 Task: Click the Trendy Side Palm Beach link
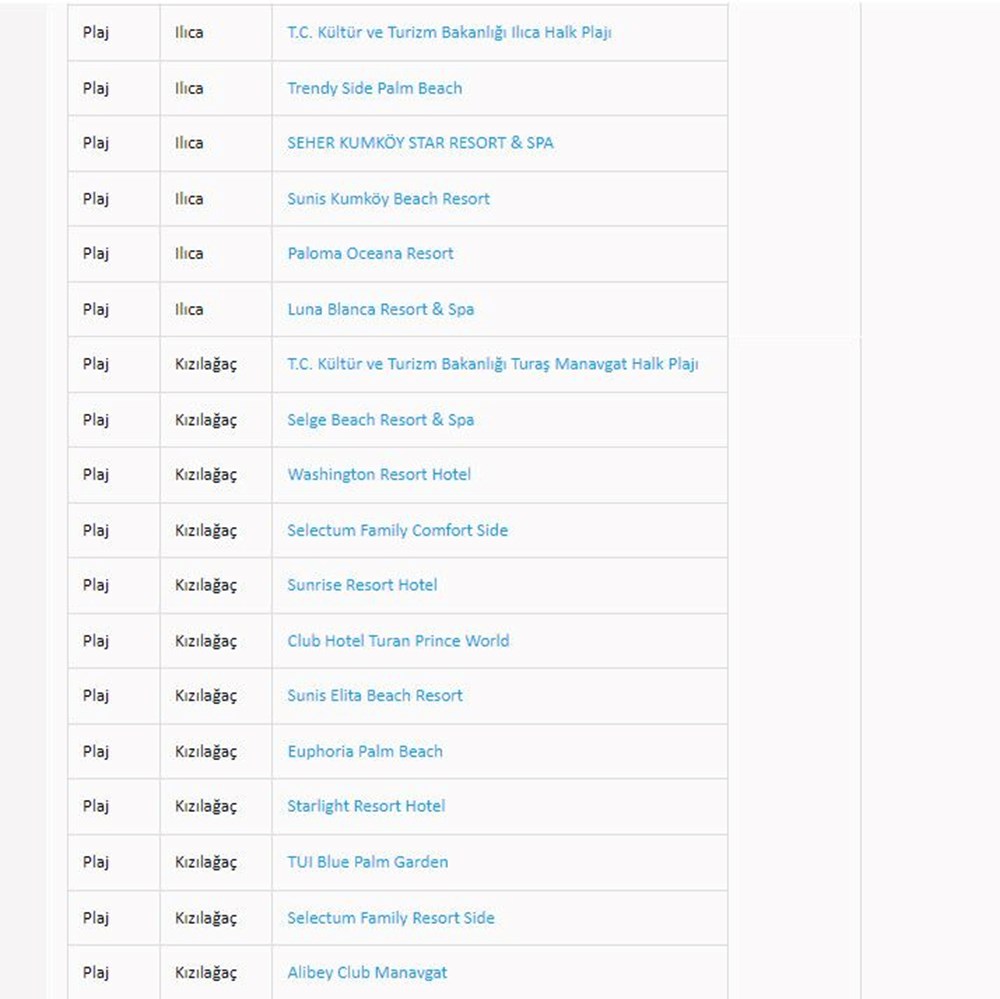[374, 88]
